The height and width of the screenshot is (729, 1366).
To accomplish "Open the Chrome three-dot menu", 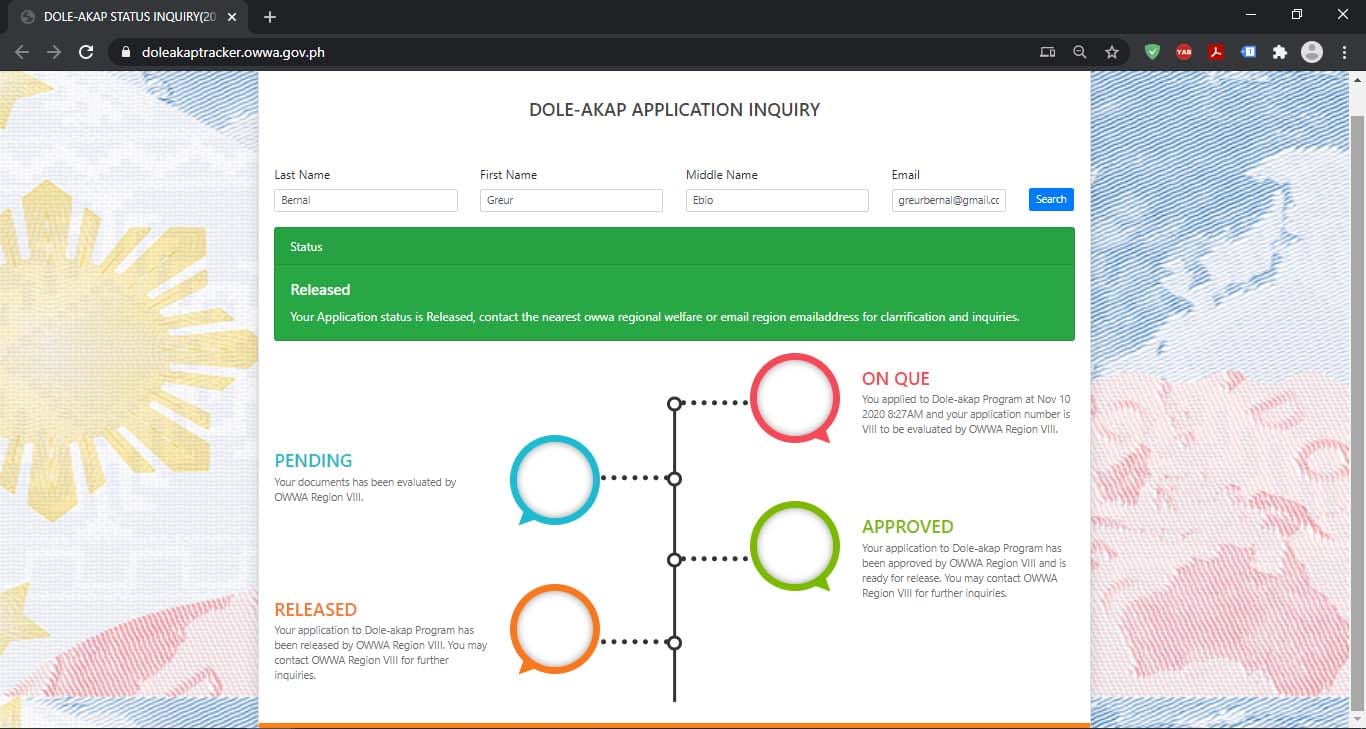I will point(1344,52).
